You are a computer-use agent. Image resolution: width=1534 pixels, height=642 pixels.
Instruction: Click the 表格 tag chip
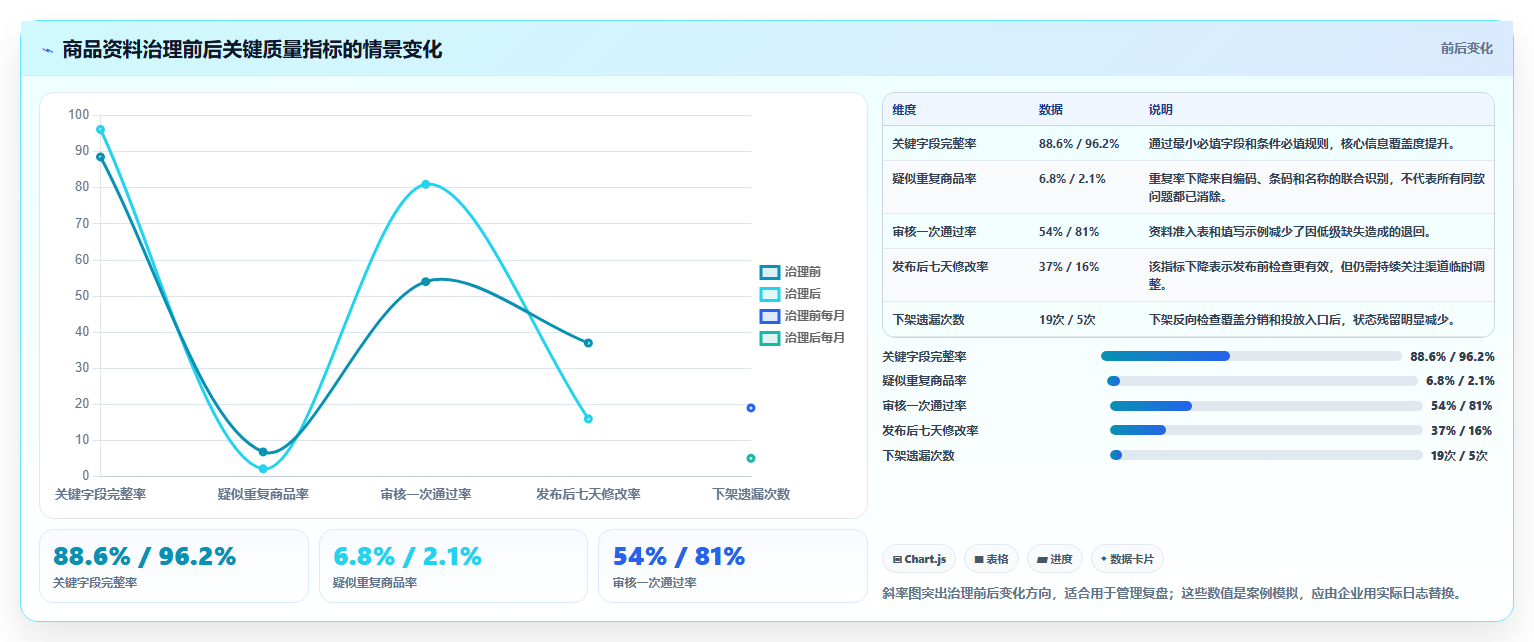point(992,559)
